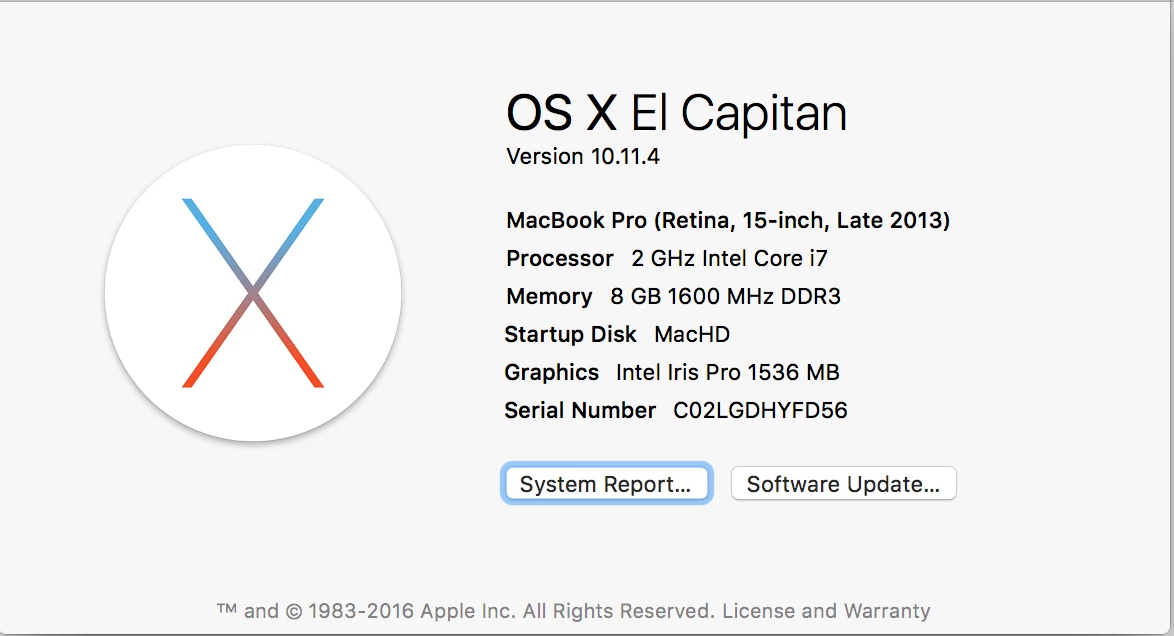Screen dimensions: 1174x636
Task: Click the Serial Number label
Action: [580, 410]
